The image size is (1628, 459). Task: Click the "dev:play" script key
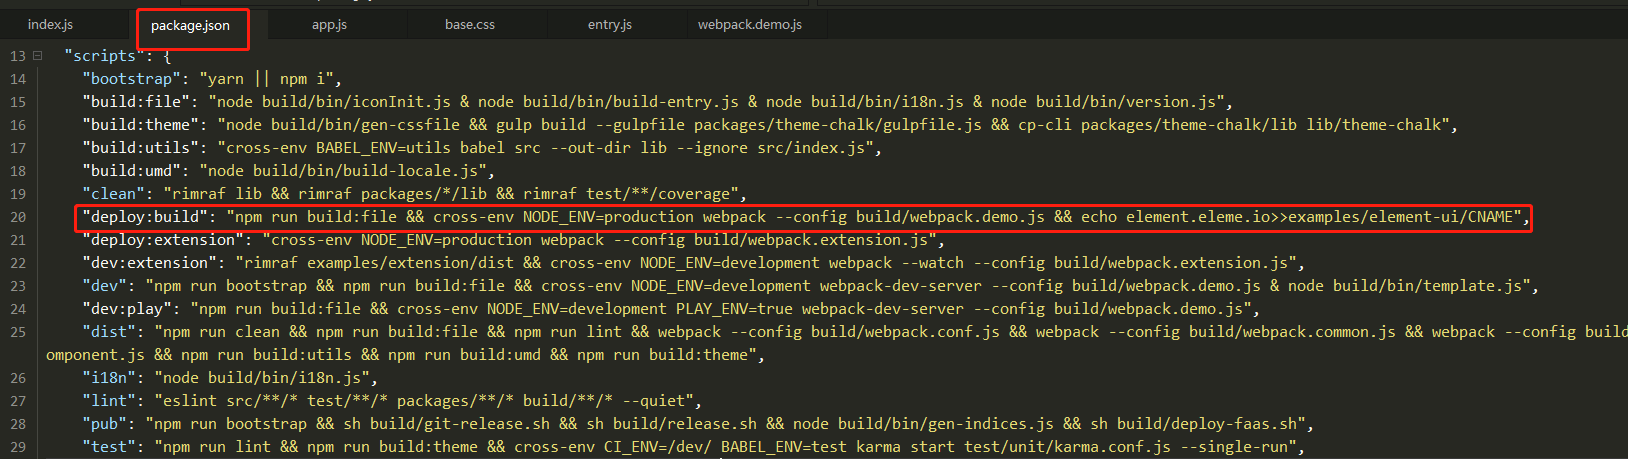127,309
